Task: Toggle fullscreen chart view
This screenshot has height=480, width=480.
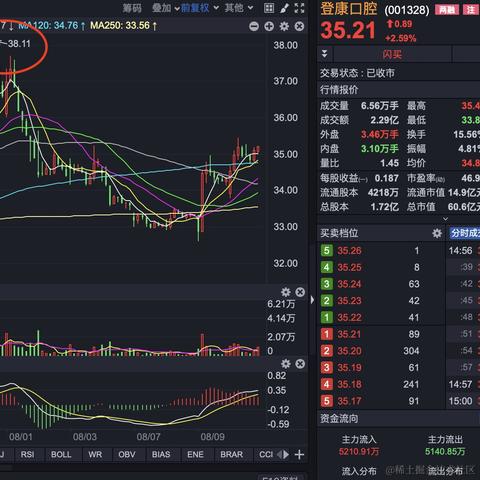Action: pos(299,8)
